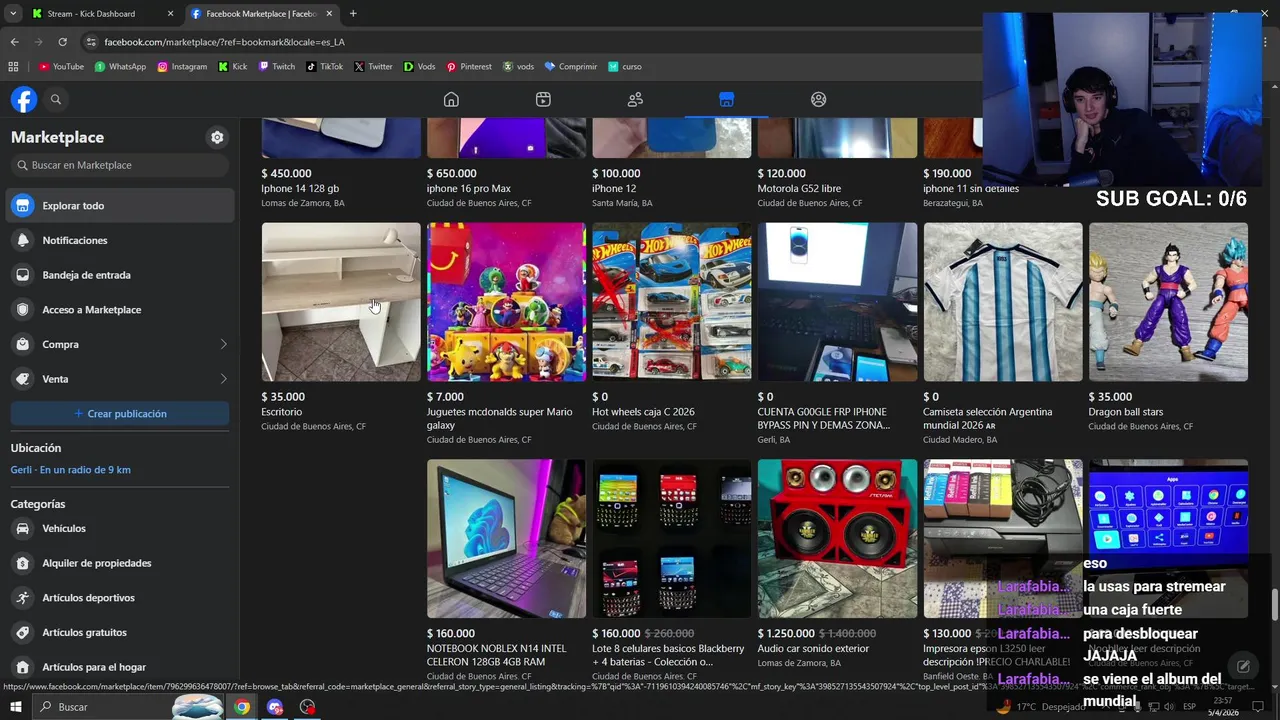
Task: Open Marketplace settings gear
Action: point(217,137)
